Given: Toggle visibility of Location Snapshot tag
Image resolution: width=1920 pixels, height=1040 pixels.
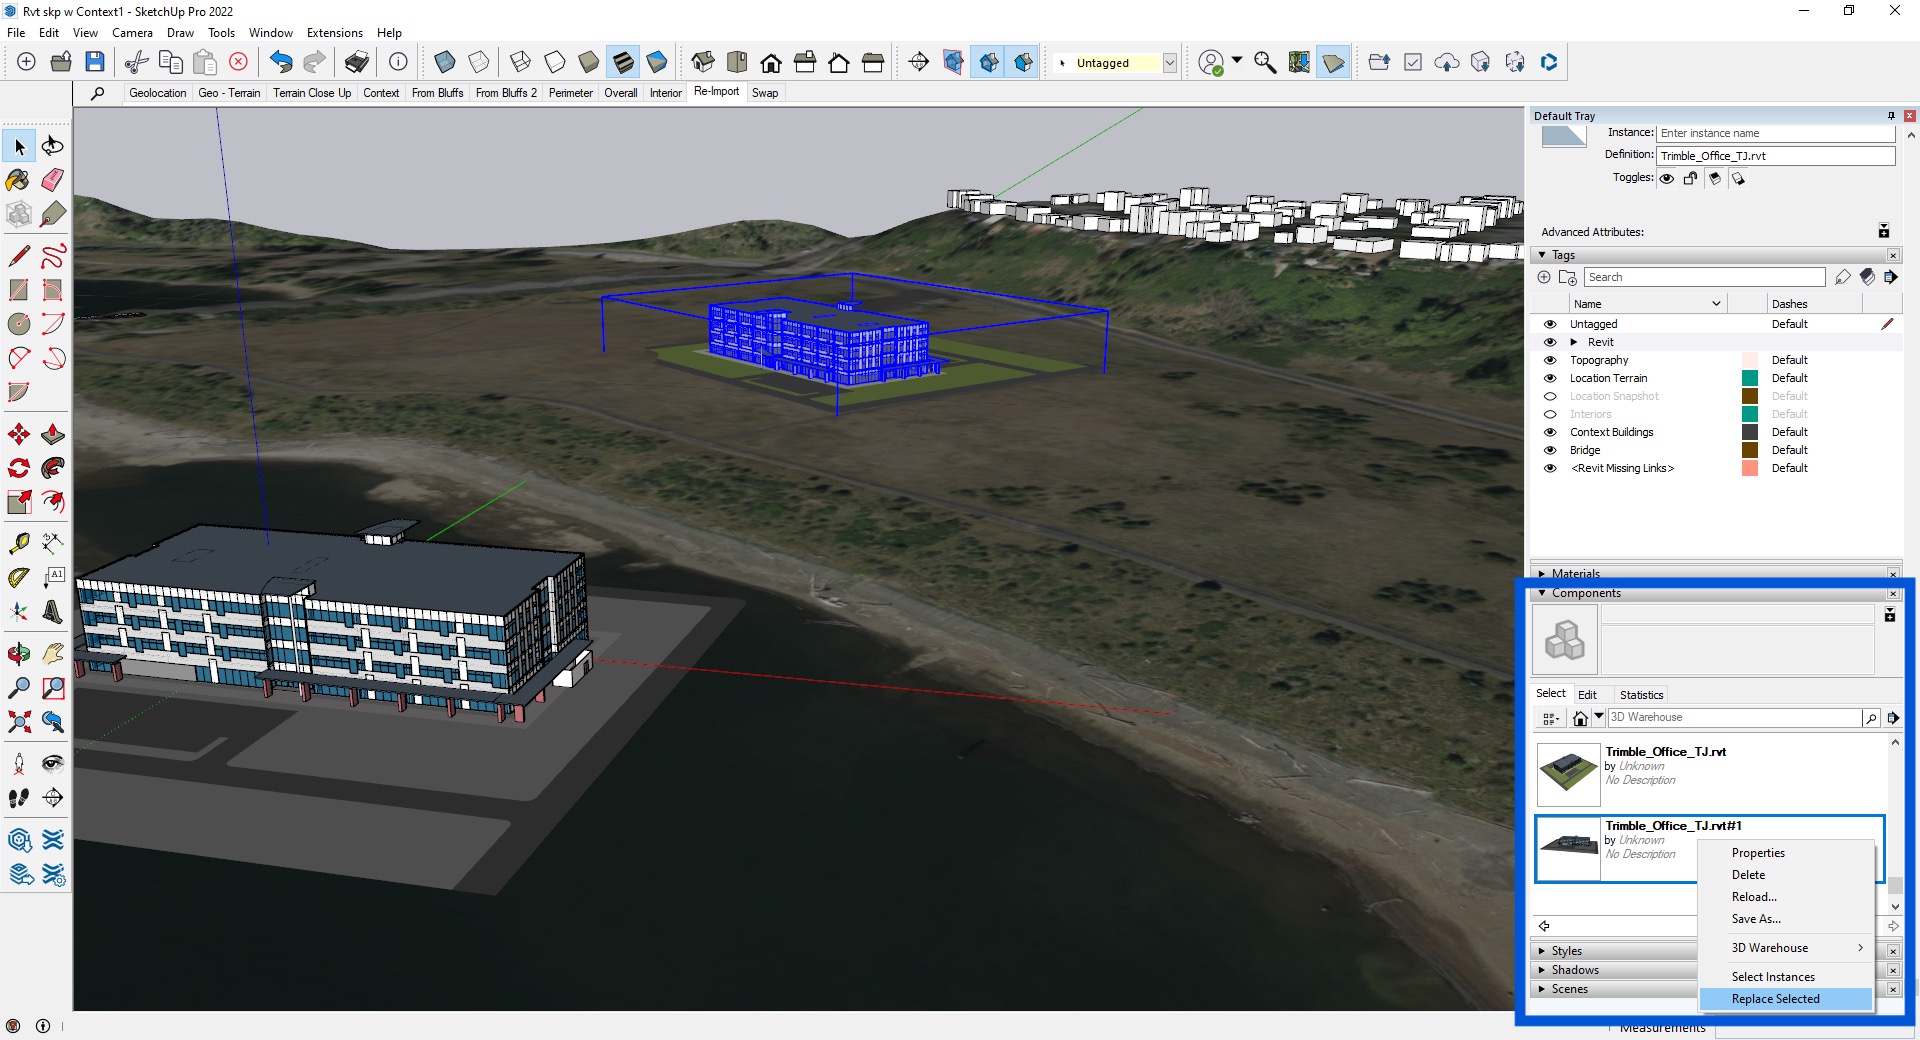Looking at the screenshot, I should (1550, 396).
